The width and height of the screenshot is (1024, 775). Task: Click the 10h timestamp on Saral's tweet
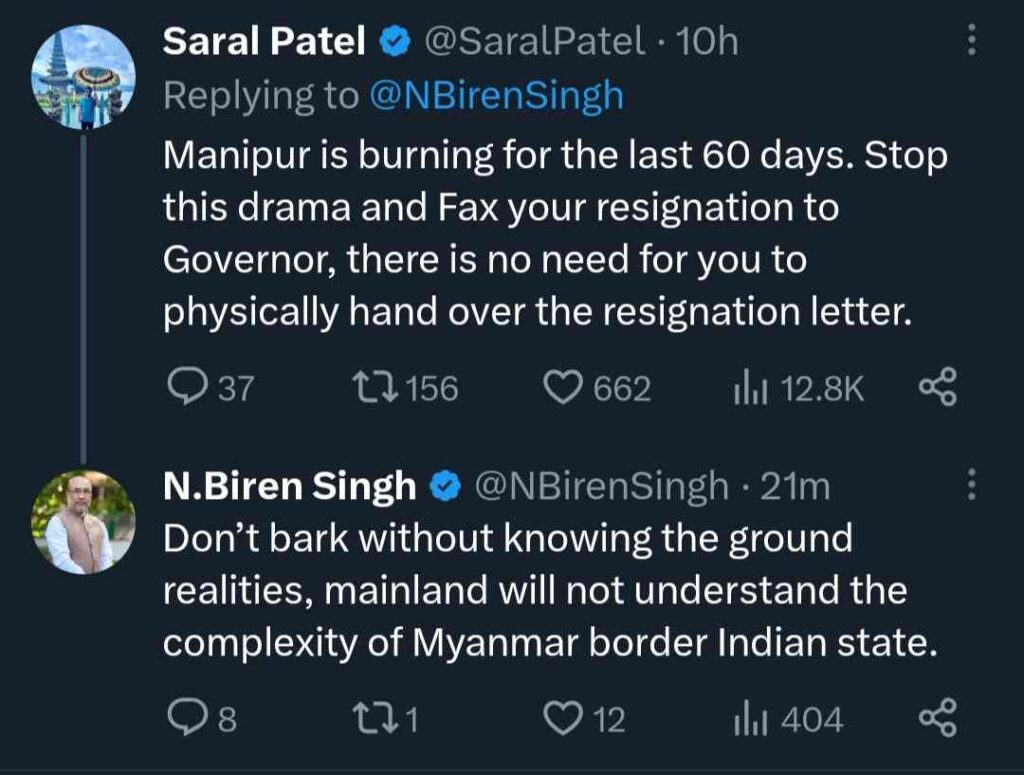[x=708, y=41]
